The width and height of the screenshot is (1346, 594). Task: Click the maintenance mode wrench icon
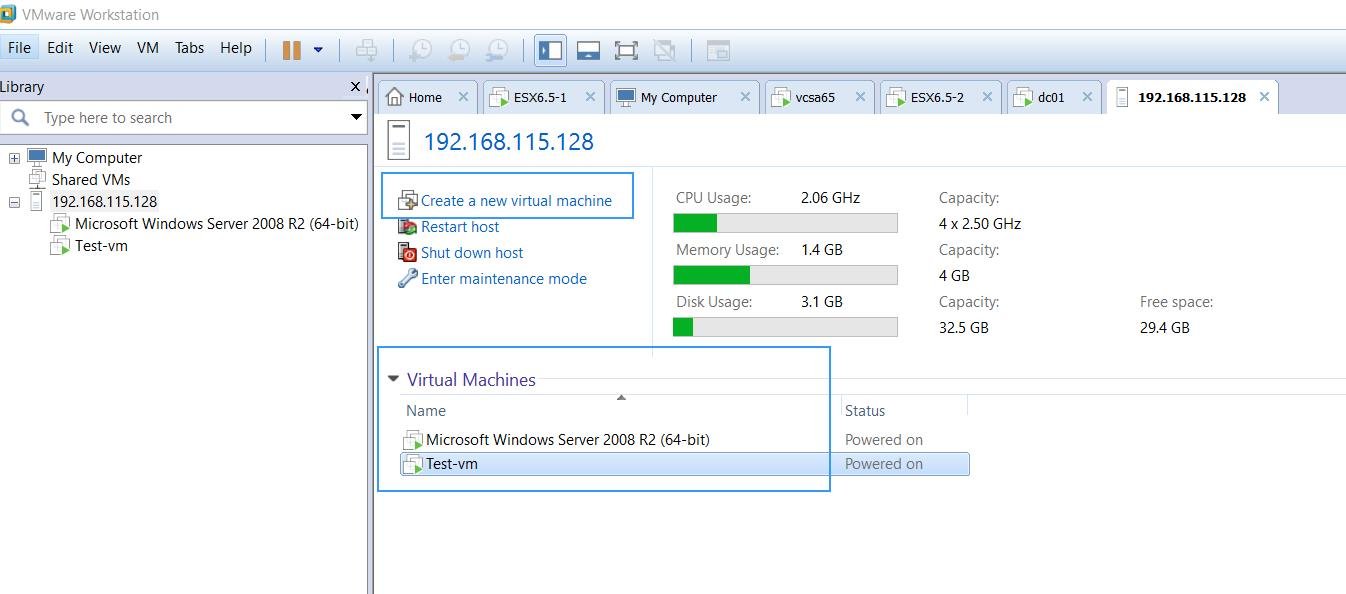[x=407, y=278]
